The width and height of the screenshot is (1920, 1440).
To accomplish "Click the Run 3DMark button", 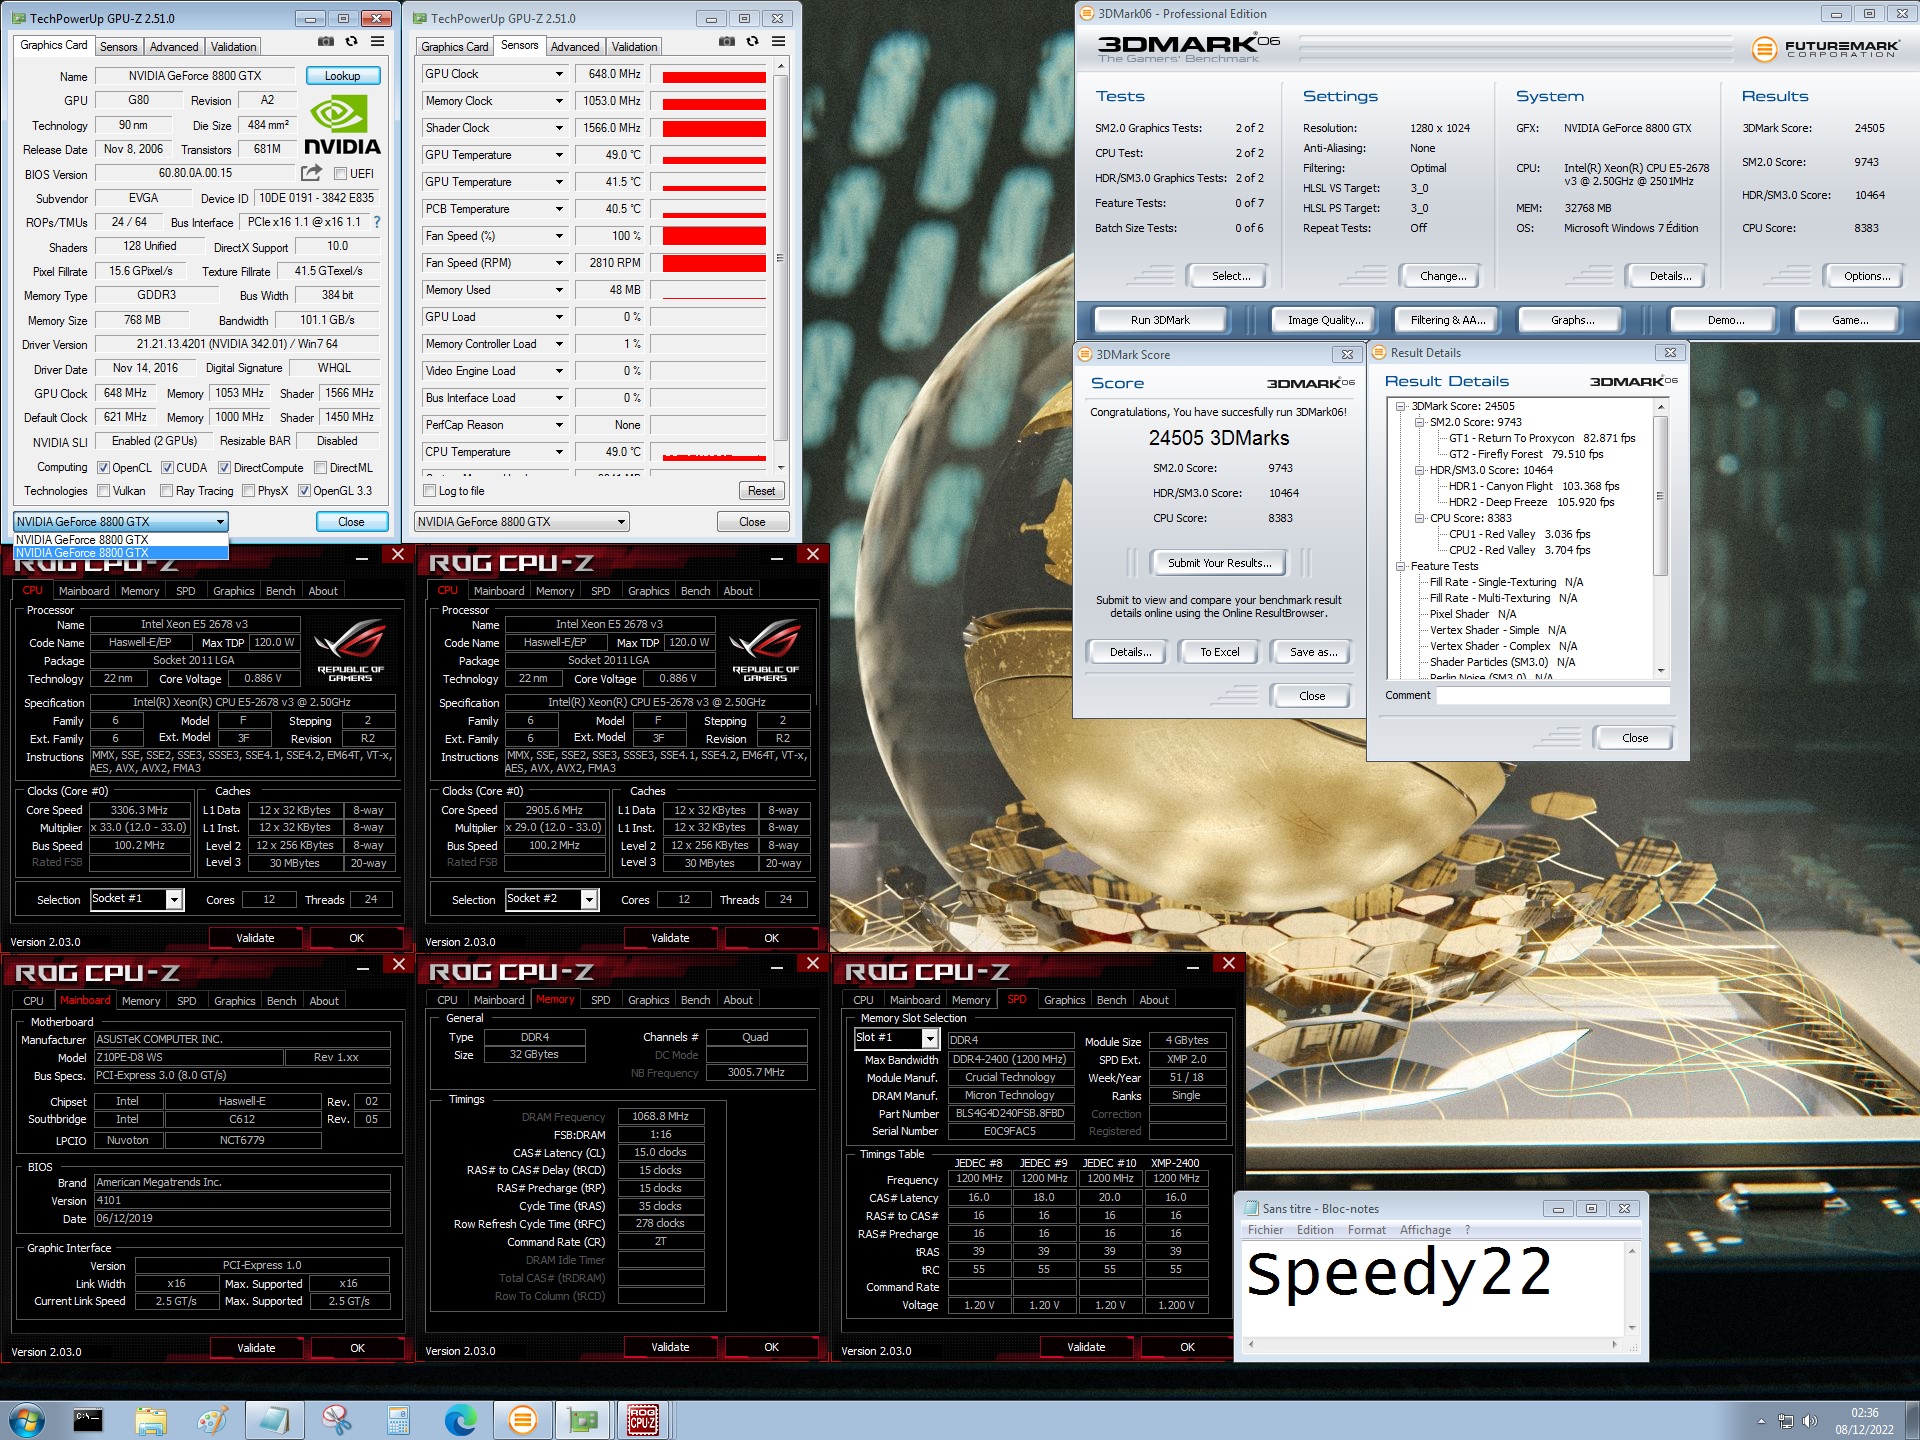I will tap(1160, 320).
